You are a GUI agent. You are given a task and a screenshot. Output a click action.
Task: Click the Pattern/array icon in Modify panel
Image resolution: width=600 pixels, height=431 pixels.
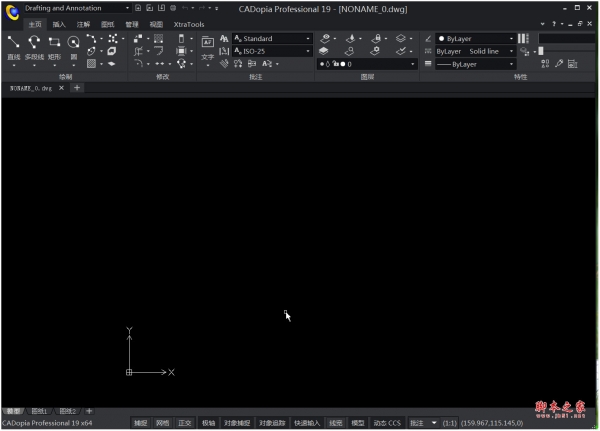point(158,38)
